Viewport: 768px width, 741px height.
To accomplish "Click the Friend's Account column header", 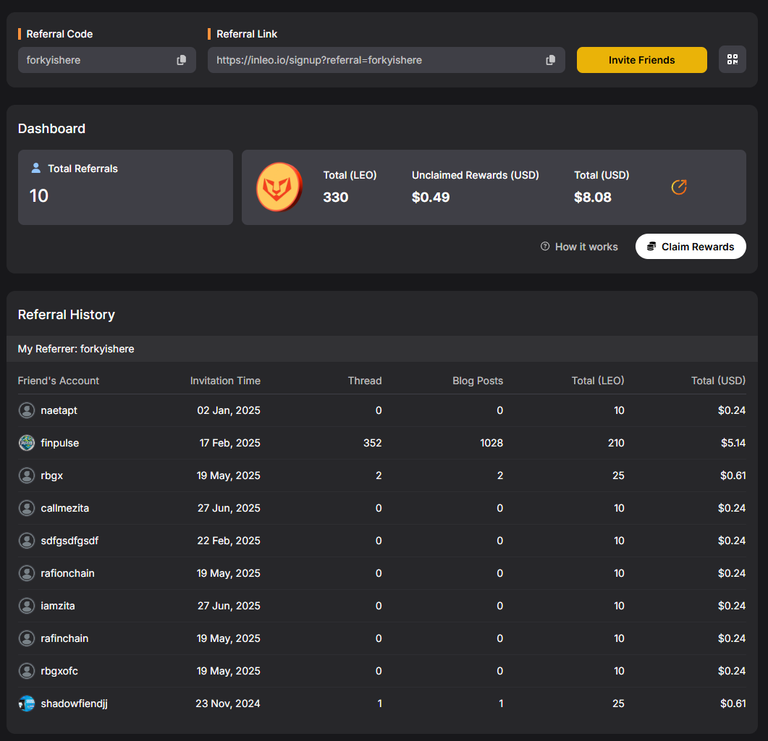I will click(x=58, y=381).
